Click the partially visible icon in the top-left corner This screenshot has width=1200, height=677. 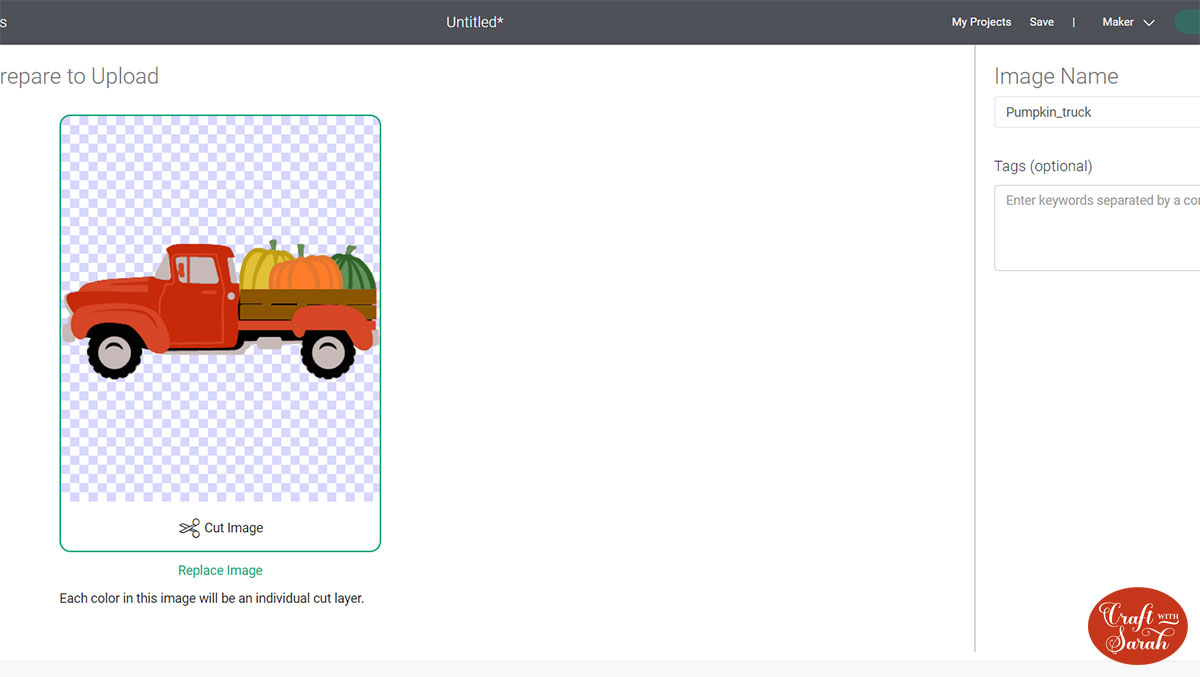tap(4, 22)
